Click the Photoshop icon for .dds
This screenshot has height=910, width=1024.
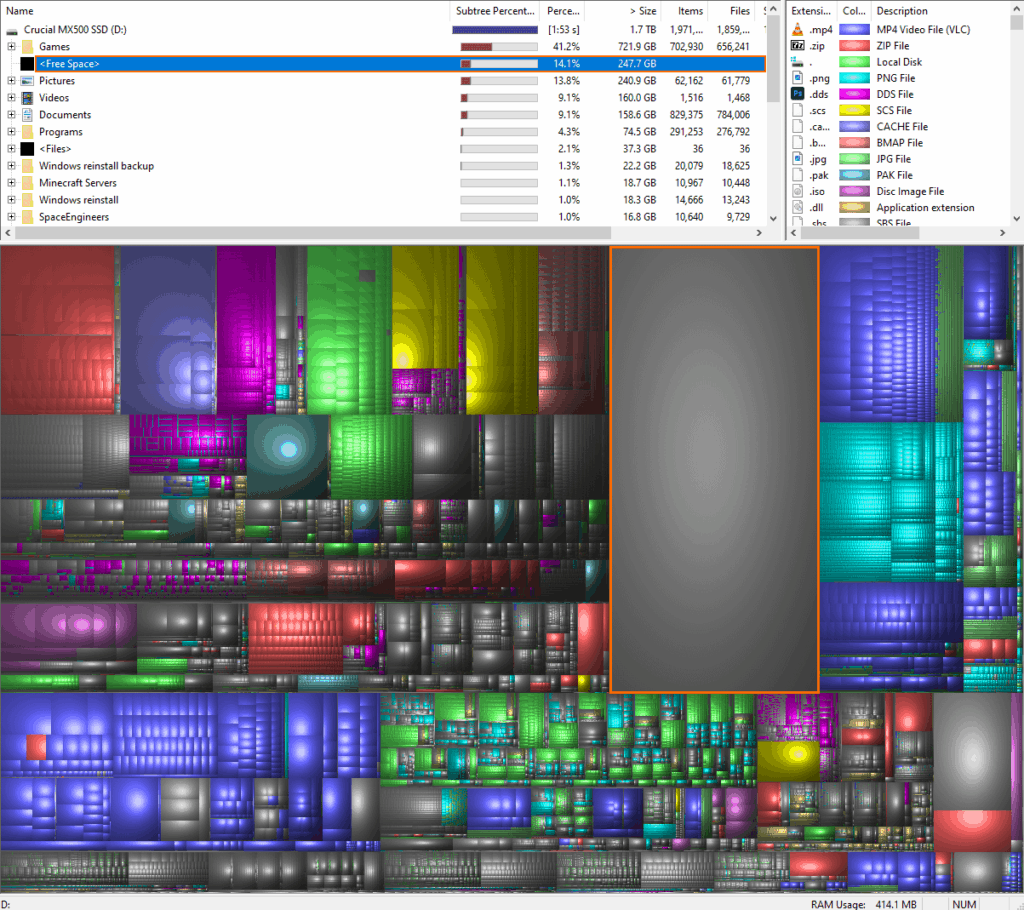point(797,94)
